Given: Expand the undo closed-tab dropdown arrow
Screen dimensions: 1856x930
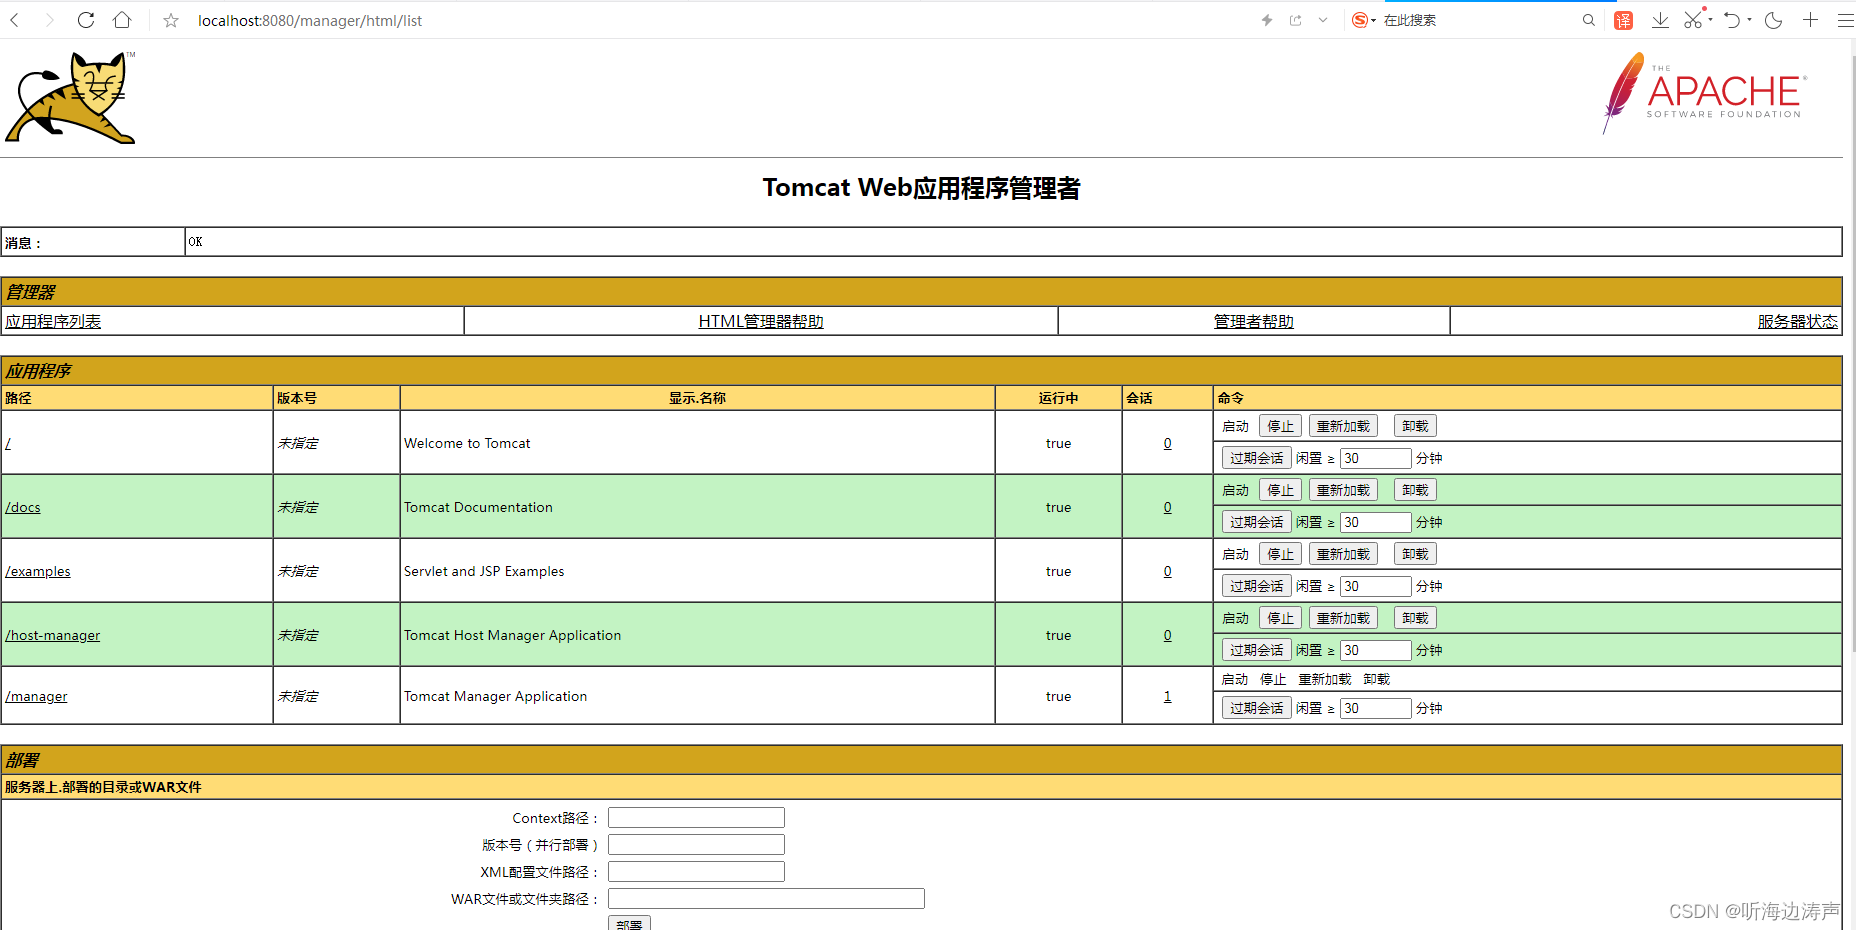Looking at the screenshot, I should click(x=1749, y=20).
